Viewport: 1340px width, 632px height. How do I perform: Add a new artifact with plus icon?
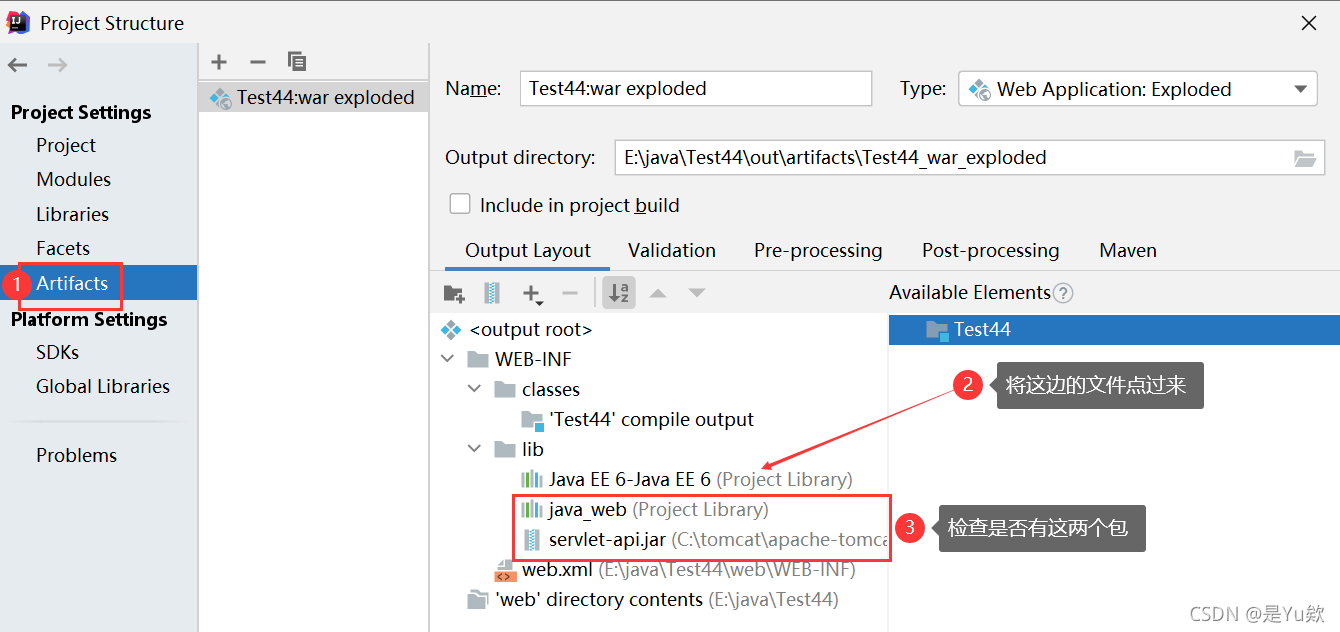tap(219, 62)
